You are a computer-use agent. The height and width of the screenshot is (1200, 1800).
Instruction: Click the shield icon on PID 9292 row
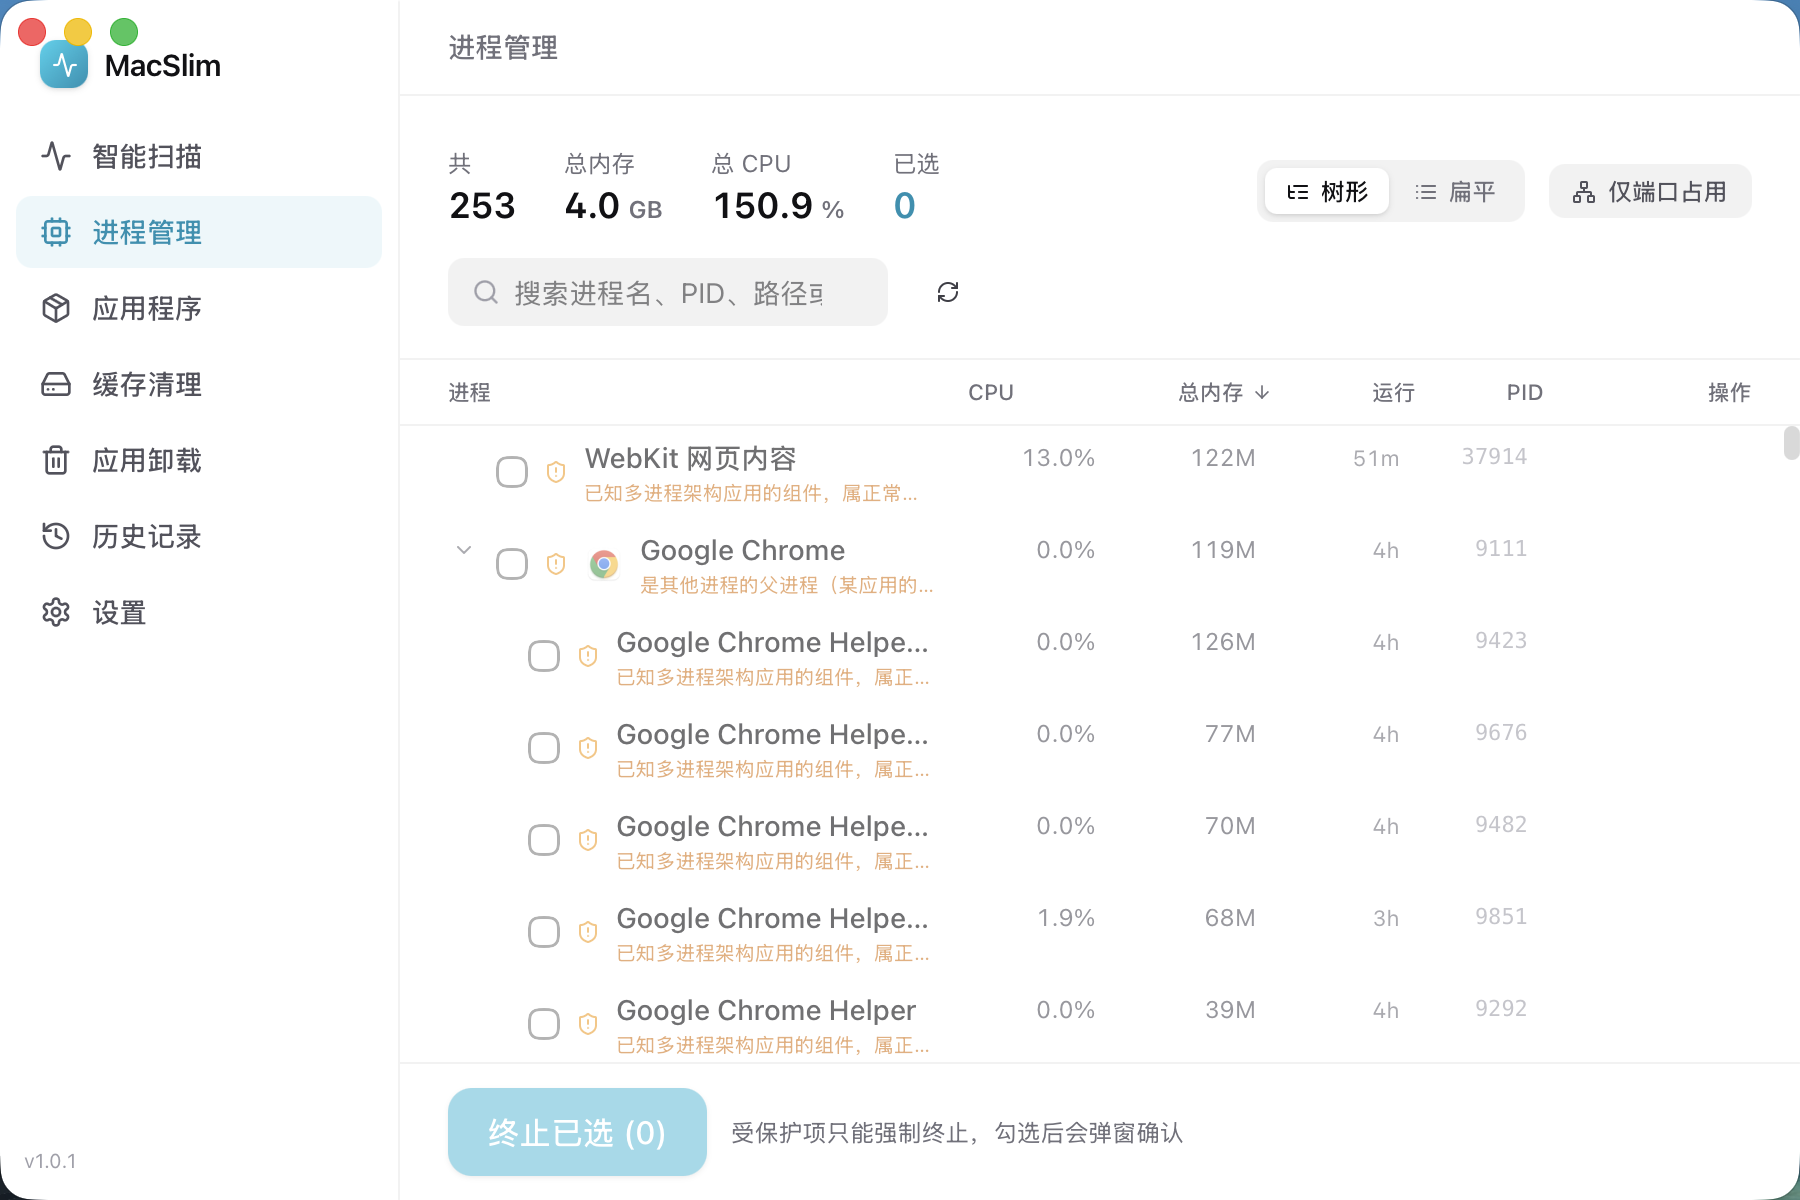tap(588, 1024)
